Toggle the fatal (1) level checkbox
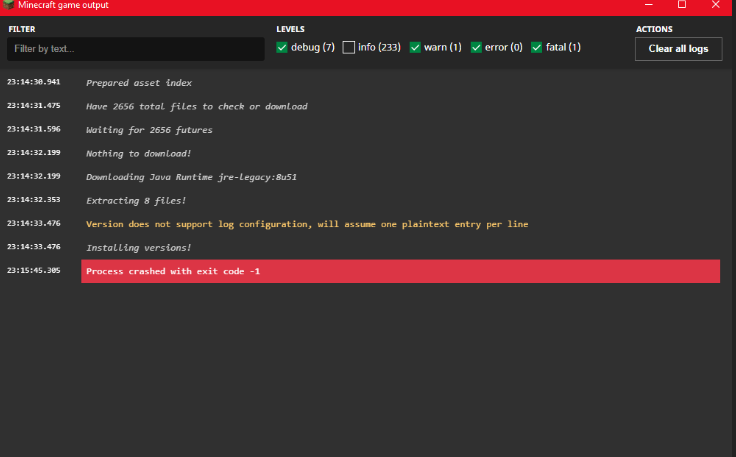 tap(537, 47)
